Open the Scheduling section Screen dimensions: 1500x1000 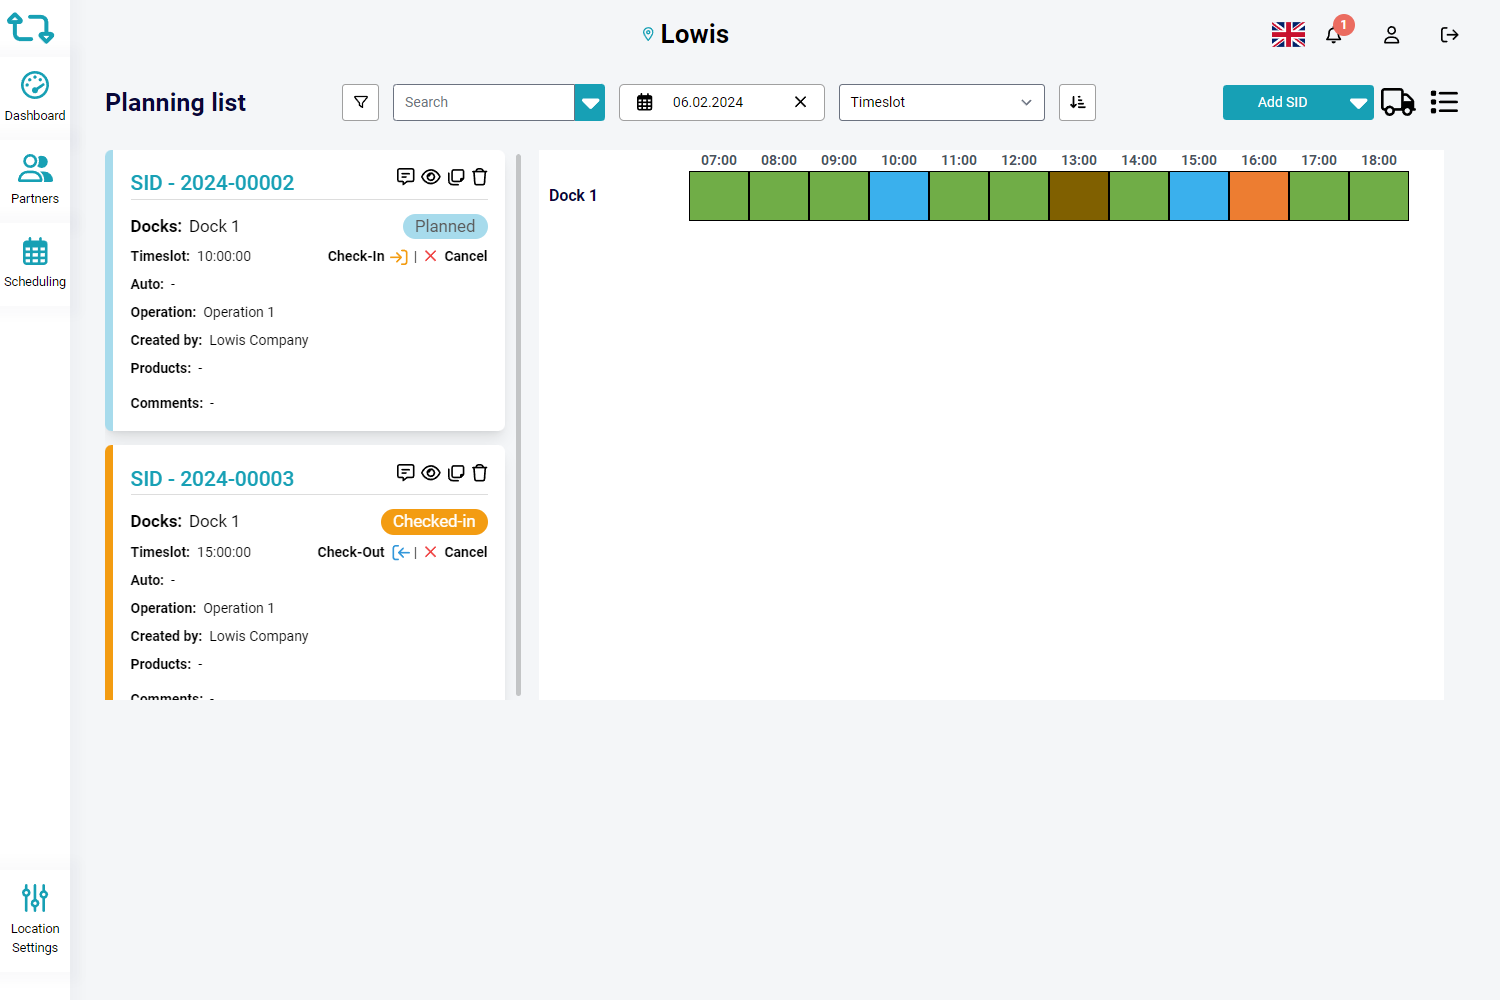click(35, 263)
